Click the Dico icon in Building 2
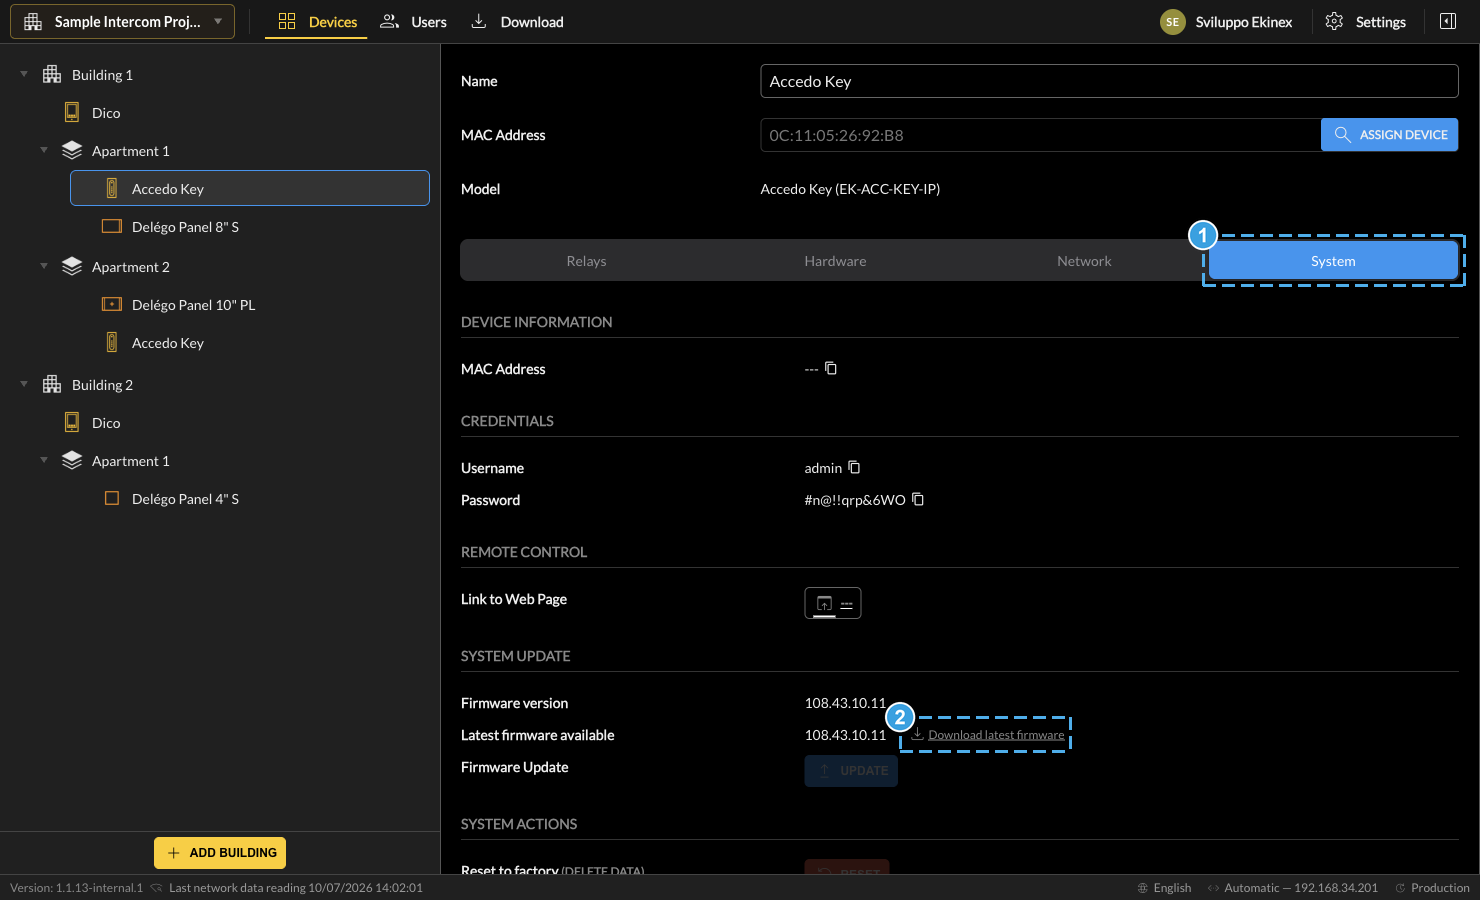Viewport: 1480px width, 900px height. [x=72, y=422]
